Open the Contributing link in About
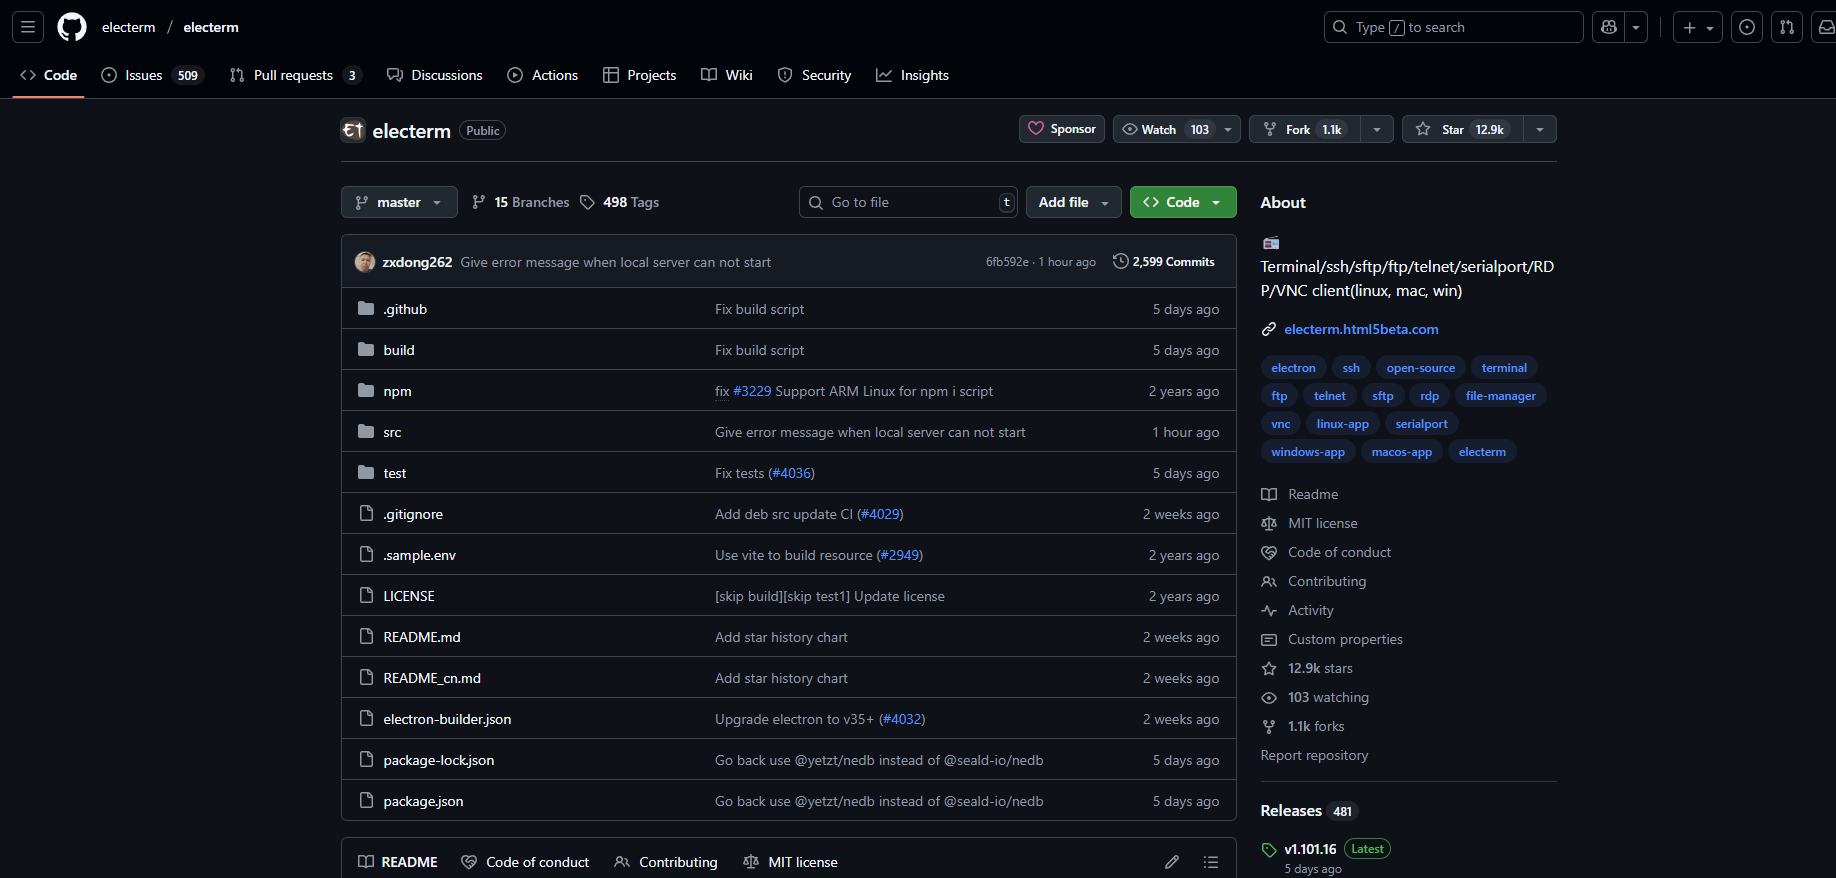The width and height of the screenshot is (1836, 878). tap(1327, 581)
